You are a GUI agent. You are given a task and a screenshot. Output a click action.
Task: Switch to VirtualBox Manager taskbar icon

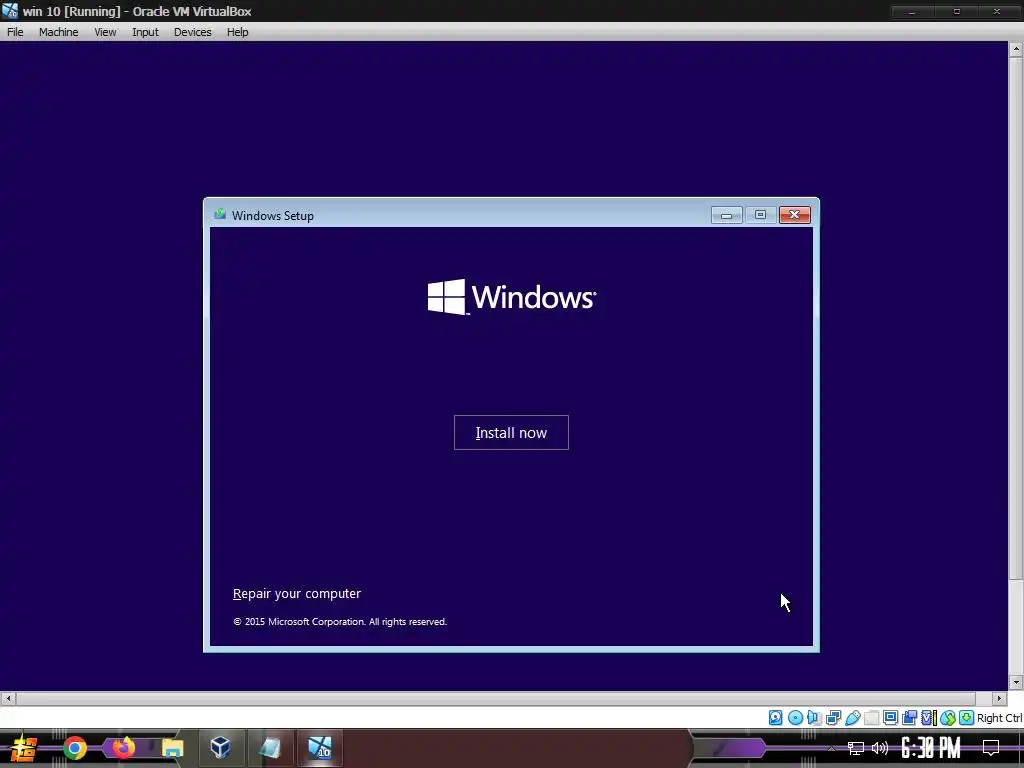[x=221, y=748]
